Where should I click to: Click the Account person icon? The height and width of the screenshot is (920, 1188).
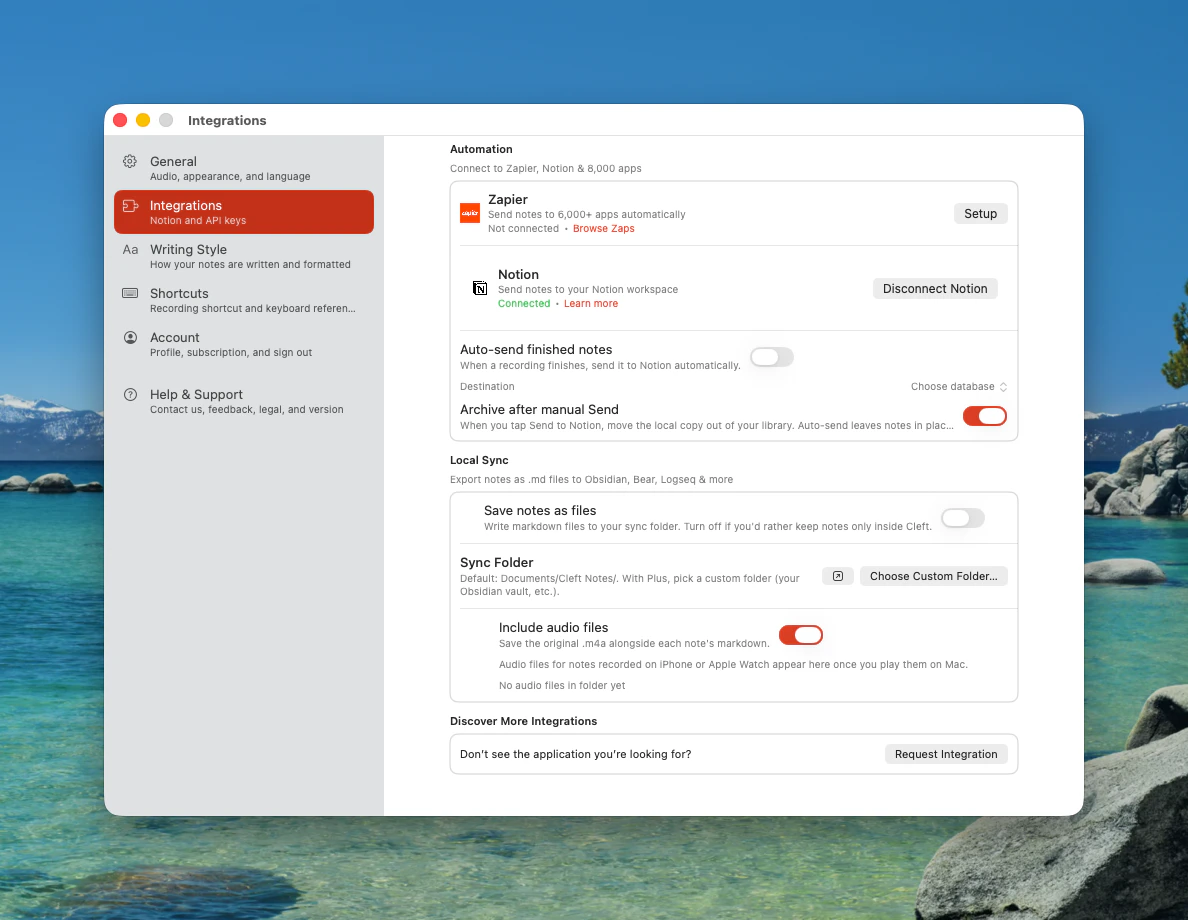coord(130,337)
